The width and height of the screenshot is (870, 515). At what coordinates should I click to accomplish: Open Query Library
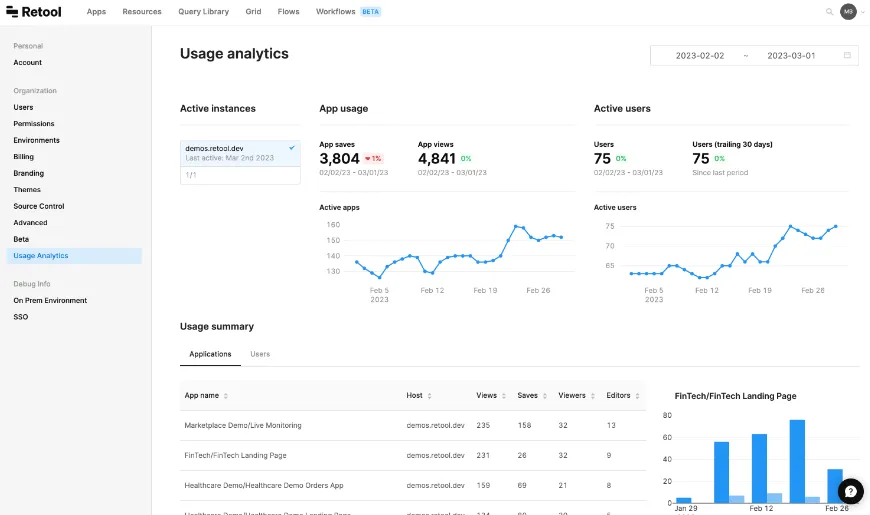tap(204, 12)
